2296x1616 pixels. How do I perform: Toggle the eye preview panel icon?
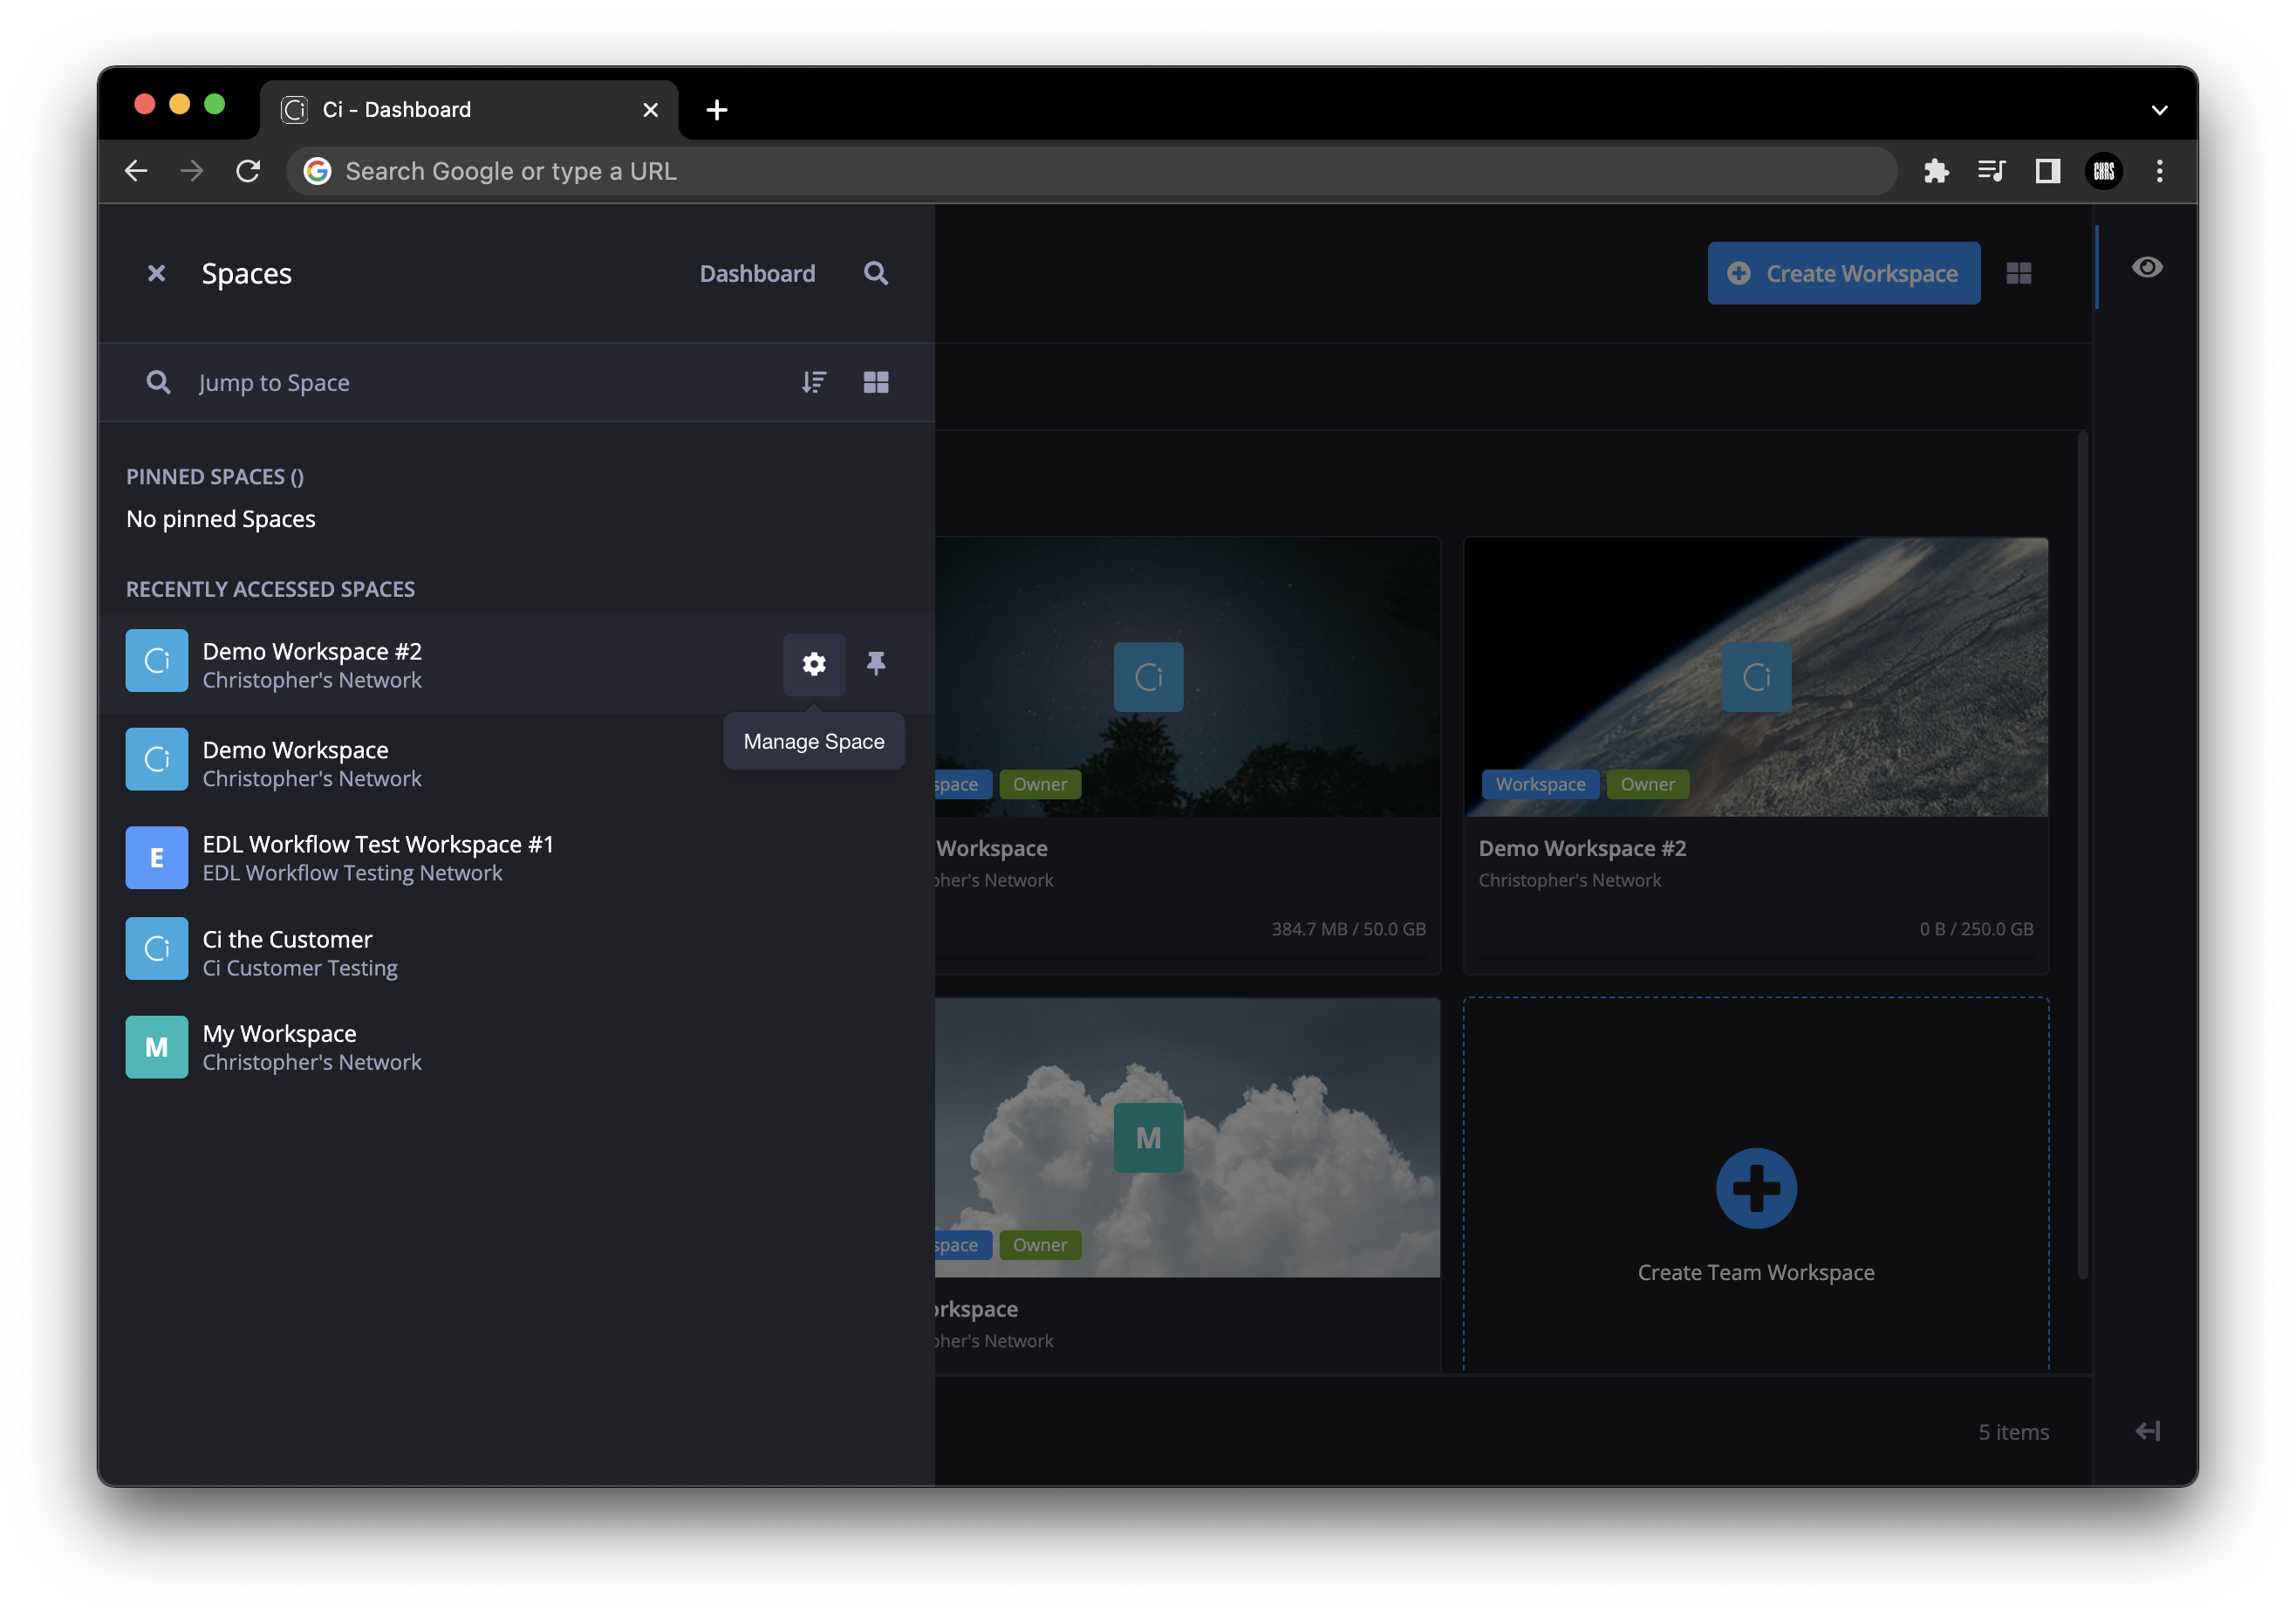[x=2146, y=267]
